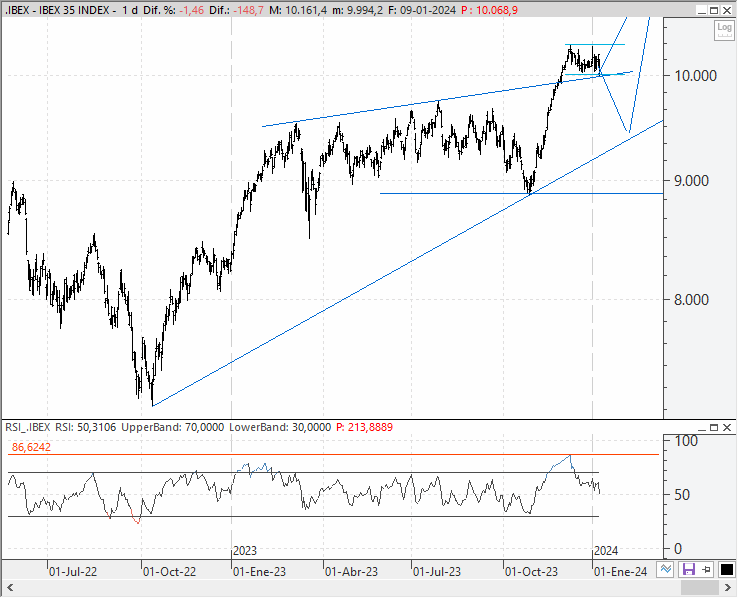The height and width of the screenshot is (598, 738).
Task: Click the 'P: 10.068,9' price label
Action: point(489,10)
